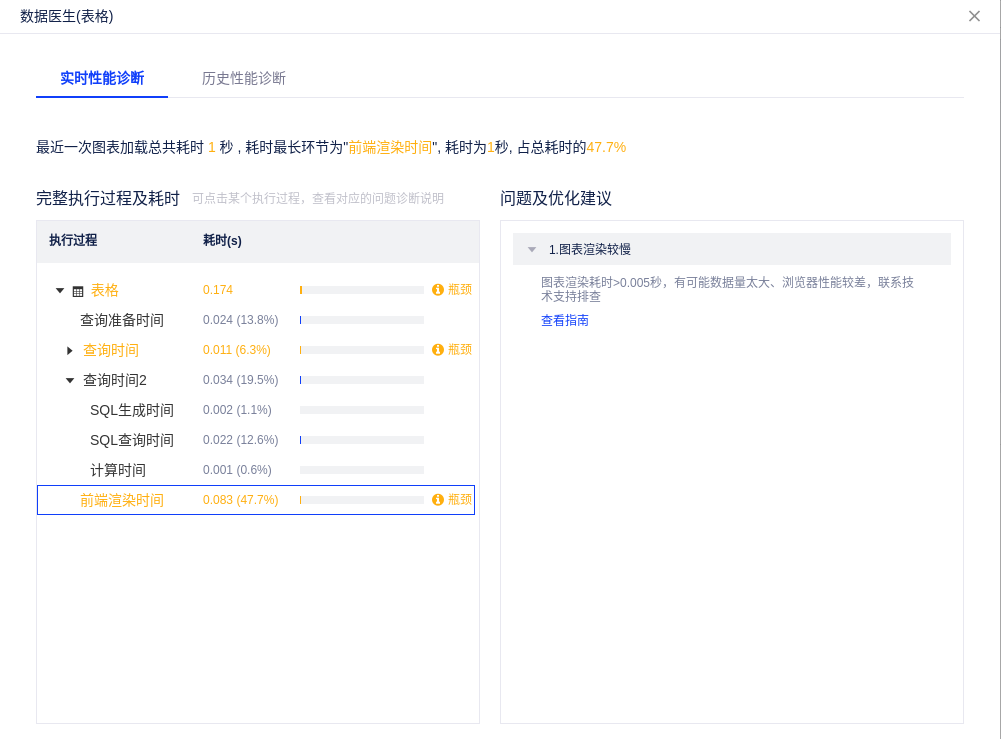Viewport: 1001px width, 739px height.
Task: Select the SQL查询时间 row
Action: pyautogui.click(x=132, y=441)
